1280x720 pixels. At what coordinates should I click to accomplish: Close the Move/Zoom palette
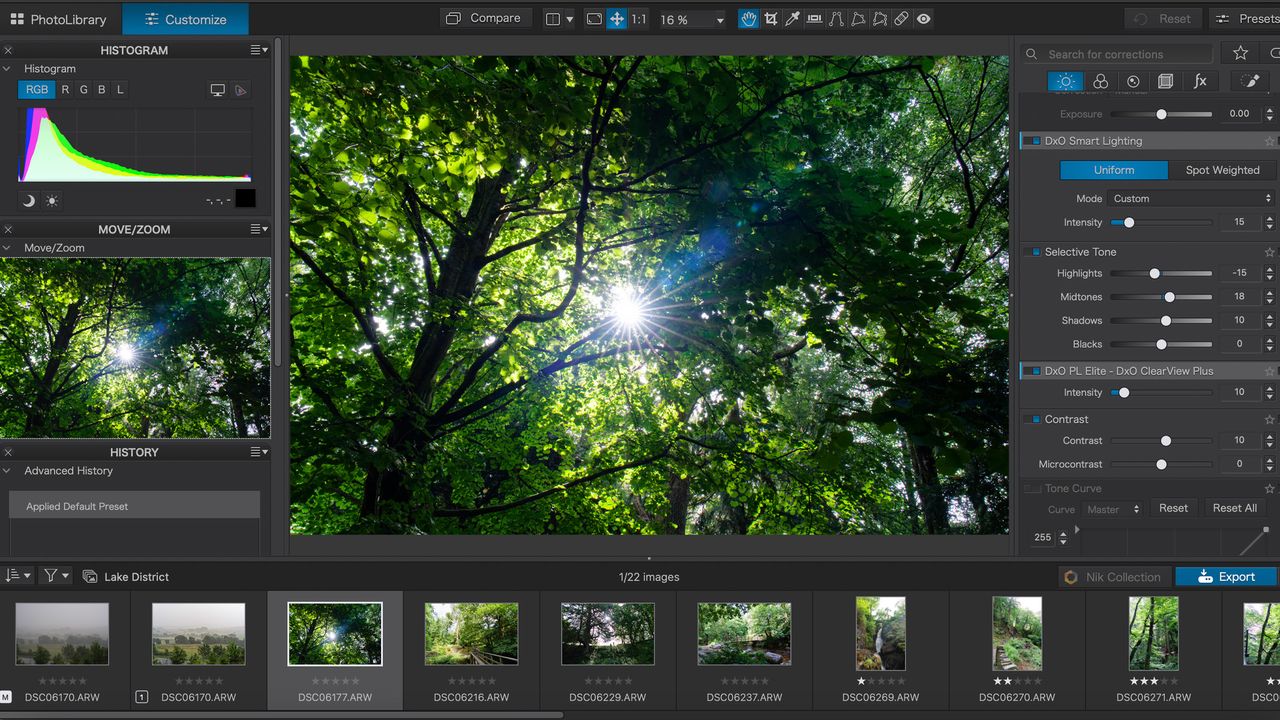pos(8,229)
